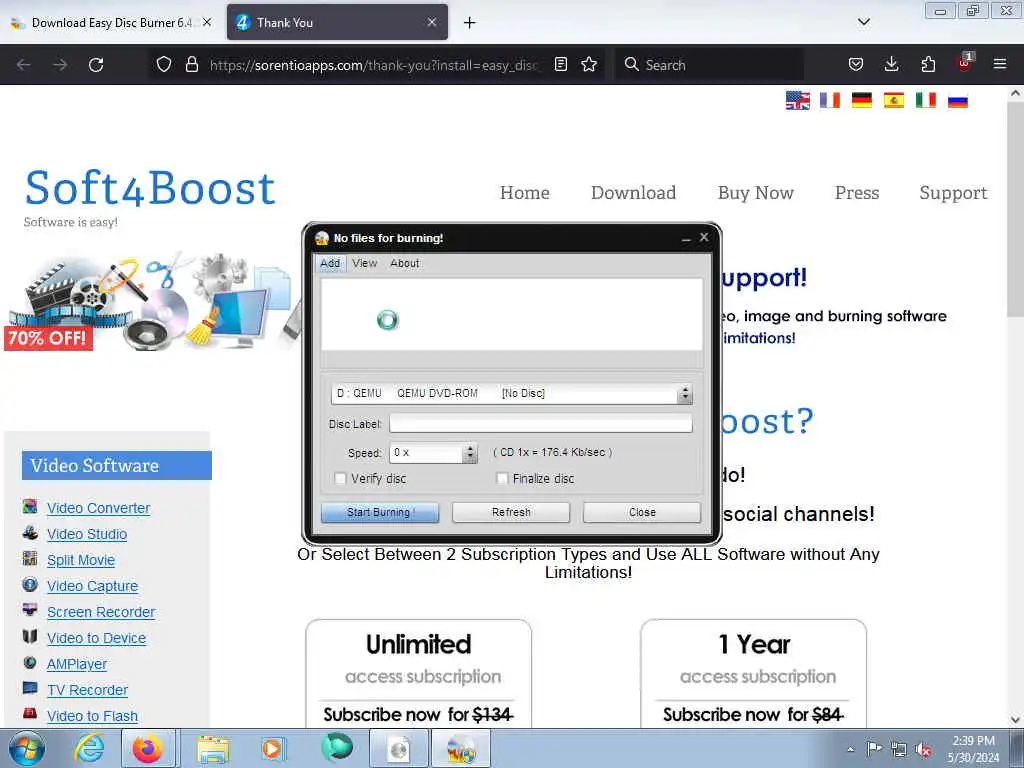Viewport: 1024px width, 768px height.
Task: Click the 70% OFF promotional banner
Action: pyautogui.click(x=48, y=338)
